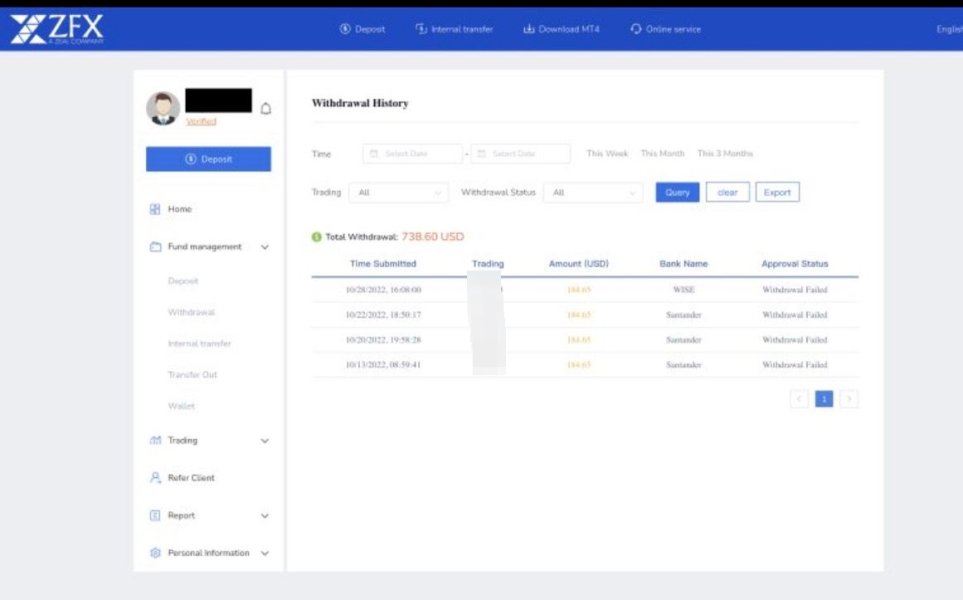Click Deposit in top navigation bar
This screenshot has width=963, height=600.
(362, 29)
